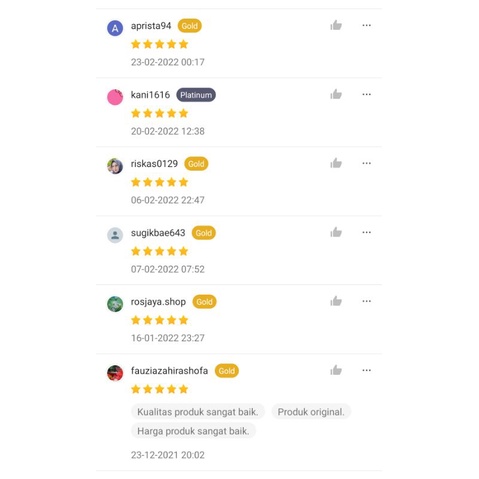The image size is (479, 479).
Task: Open the rosjaya.shop profile link
Action: point(158,302)
